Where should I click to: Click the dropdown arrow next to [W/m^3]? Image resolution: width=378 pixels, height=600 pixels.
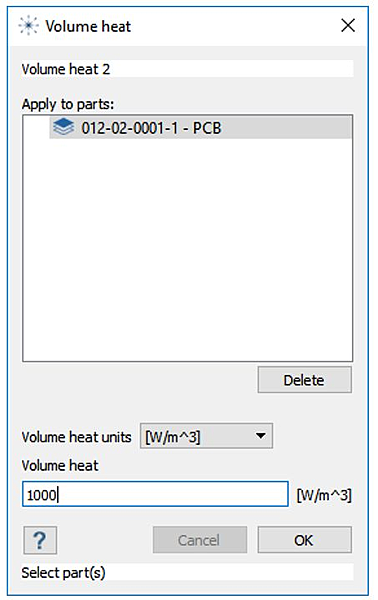261,436
